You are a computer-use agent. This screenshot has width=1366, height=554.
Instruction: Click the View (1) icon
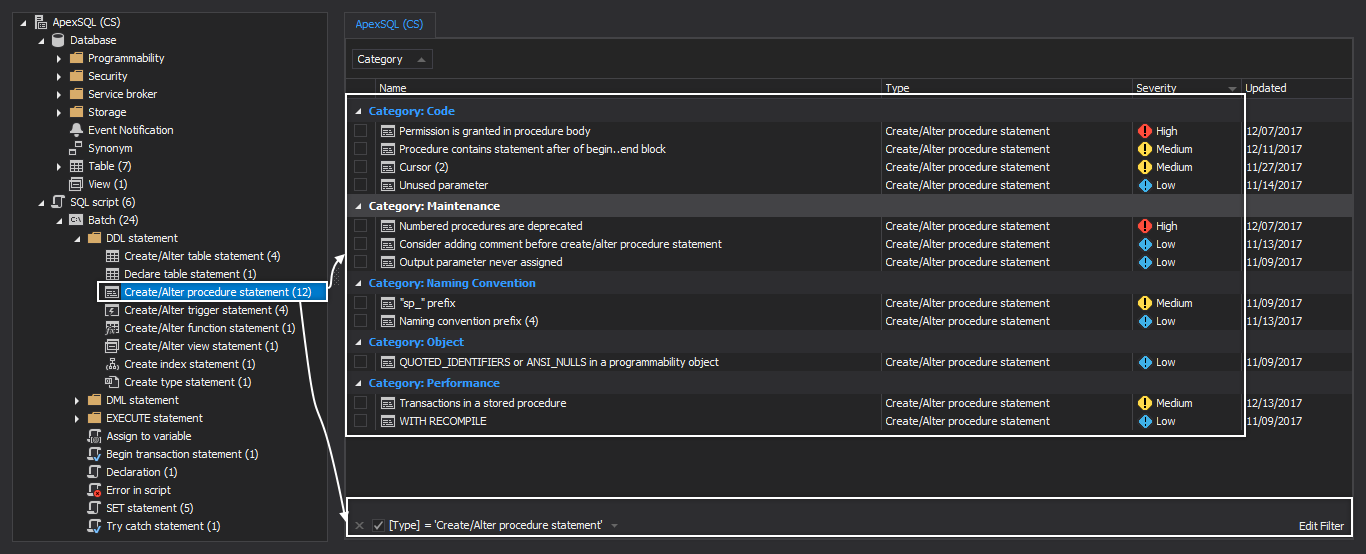pyautogui.click(x=76, y=184)
